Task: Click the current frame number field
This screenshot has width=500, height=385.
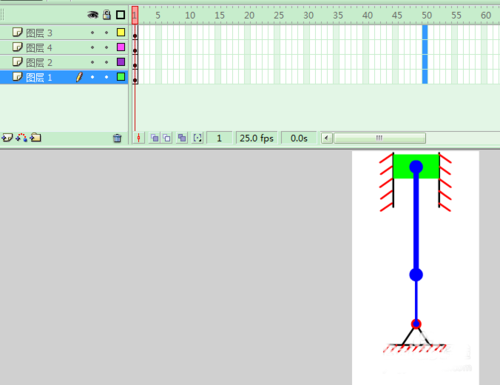Action: click(x=219, y=138)
